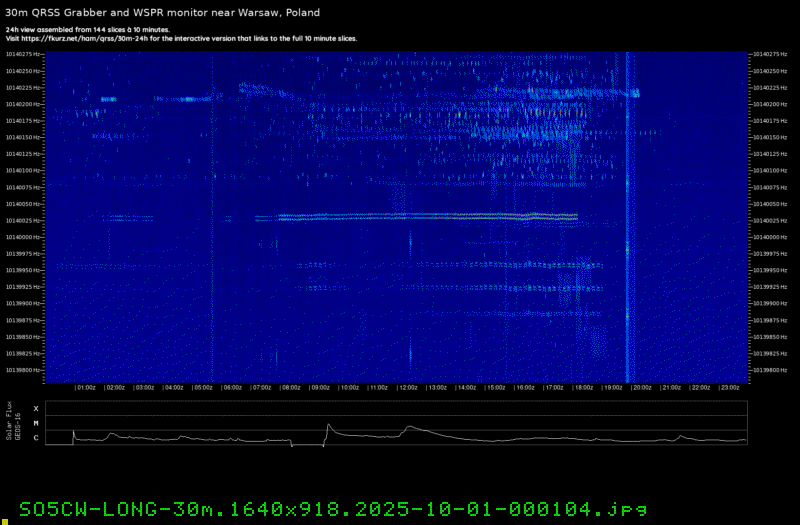Click 10139900 Hz on the right frequency axis

pos(770,304)
